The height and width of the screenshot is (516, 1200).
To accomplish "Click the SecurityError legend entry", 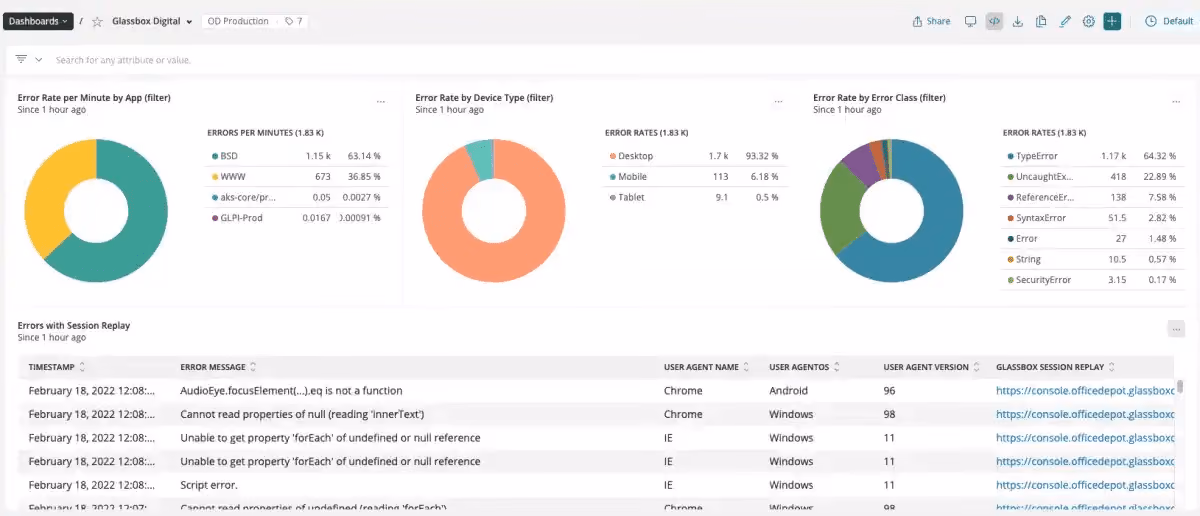I will [1094, 280].
